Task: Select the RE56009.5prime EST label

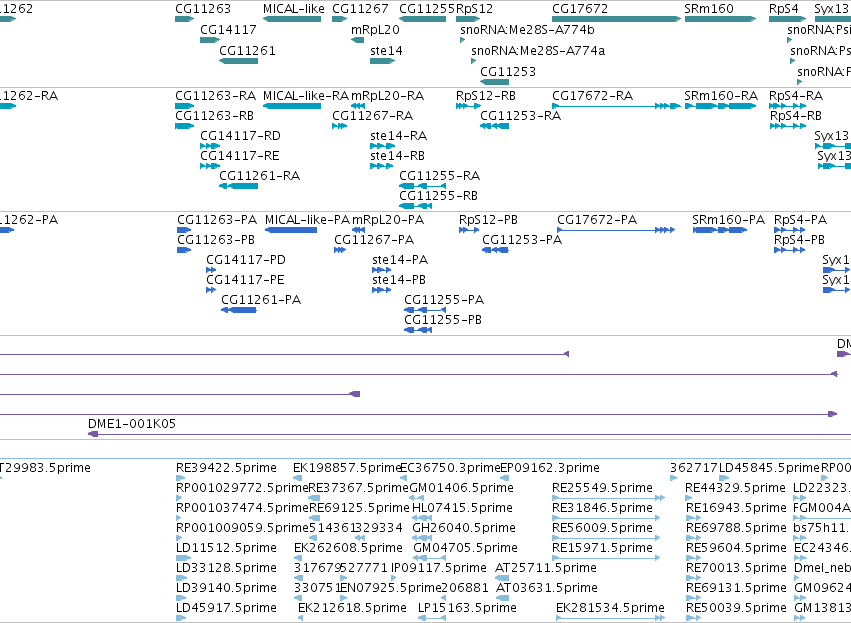Action: 602,528
